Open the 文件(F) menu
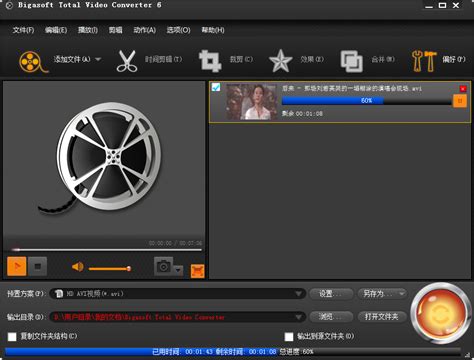 pos(23,30)
